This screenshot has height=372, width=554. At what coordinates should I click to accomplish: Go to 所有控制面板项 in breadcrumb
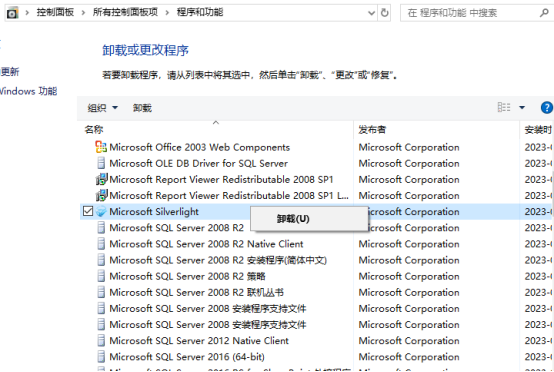pos(125,12)
